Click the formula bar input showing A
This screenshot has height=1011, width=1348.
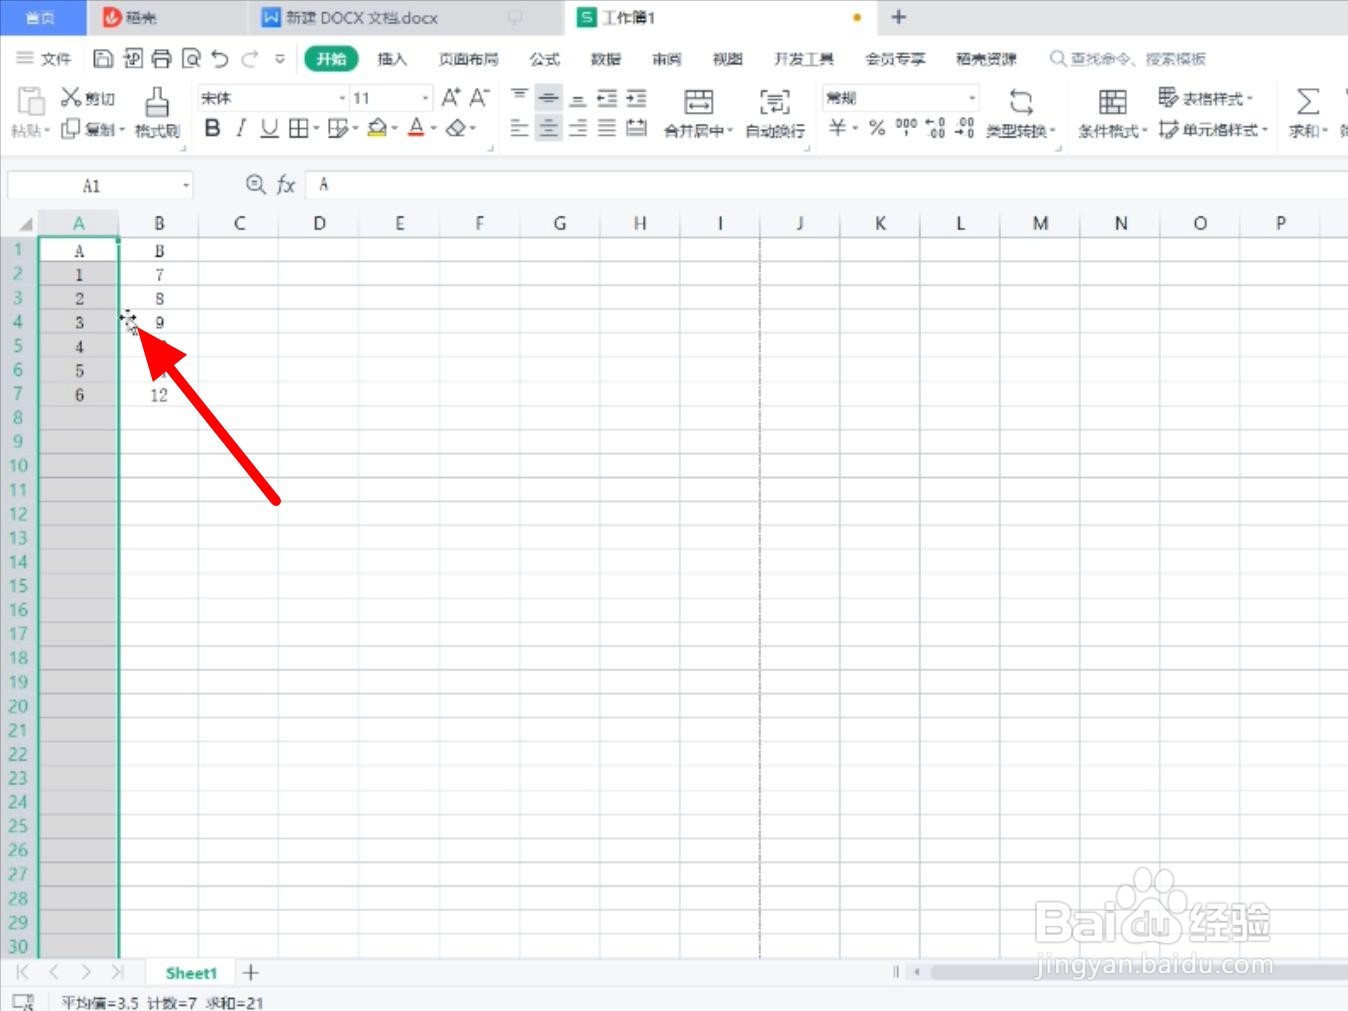point(826,185)
